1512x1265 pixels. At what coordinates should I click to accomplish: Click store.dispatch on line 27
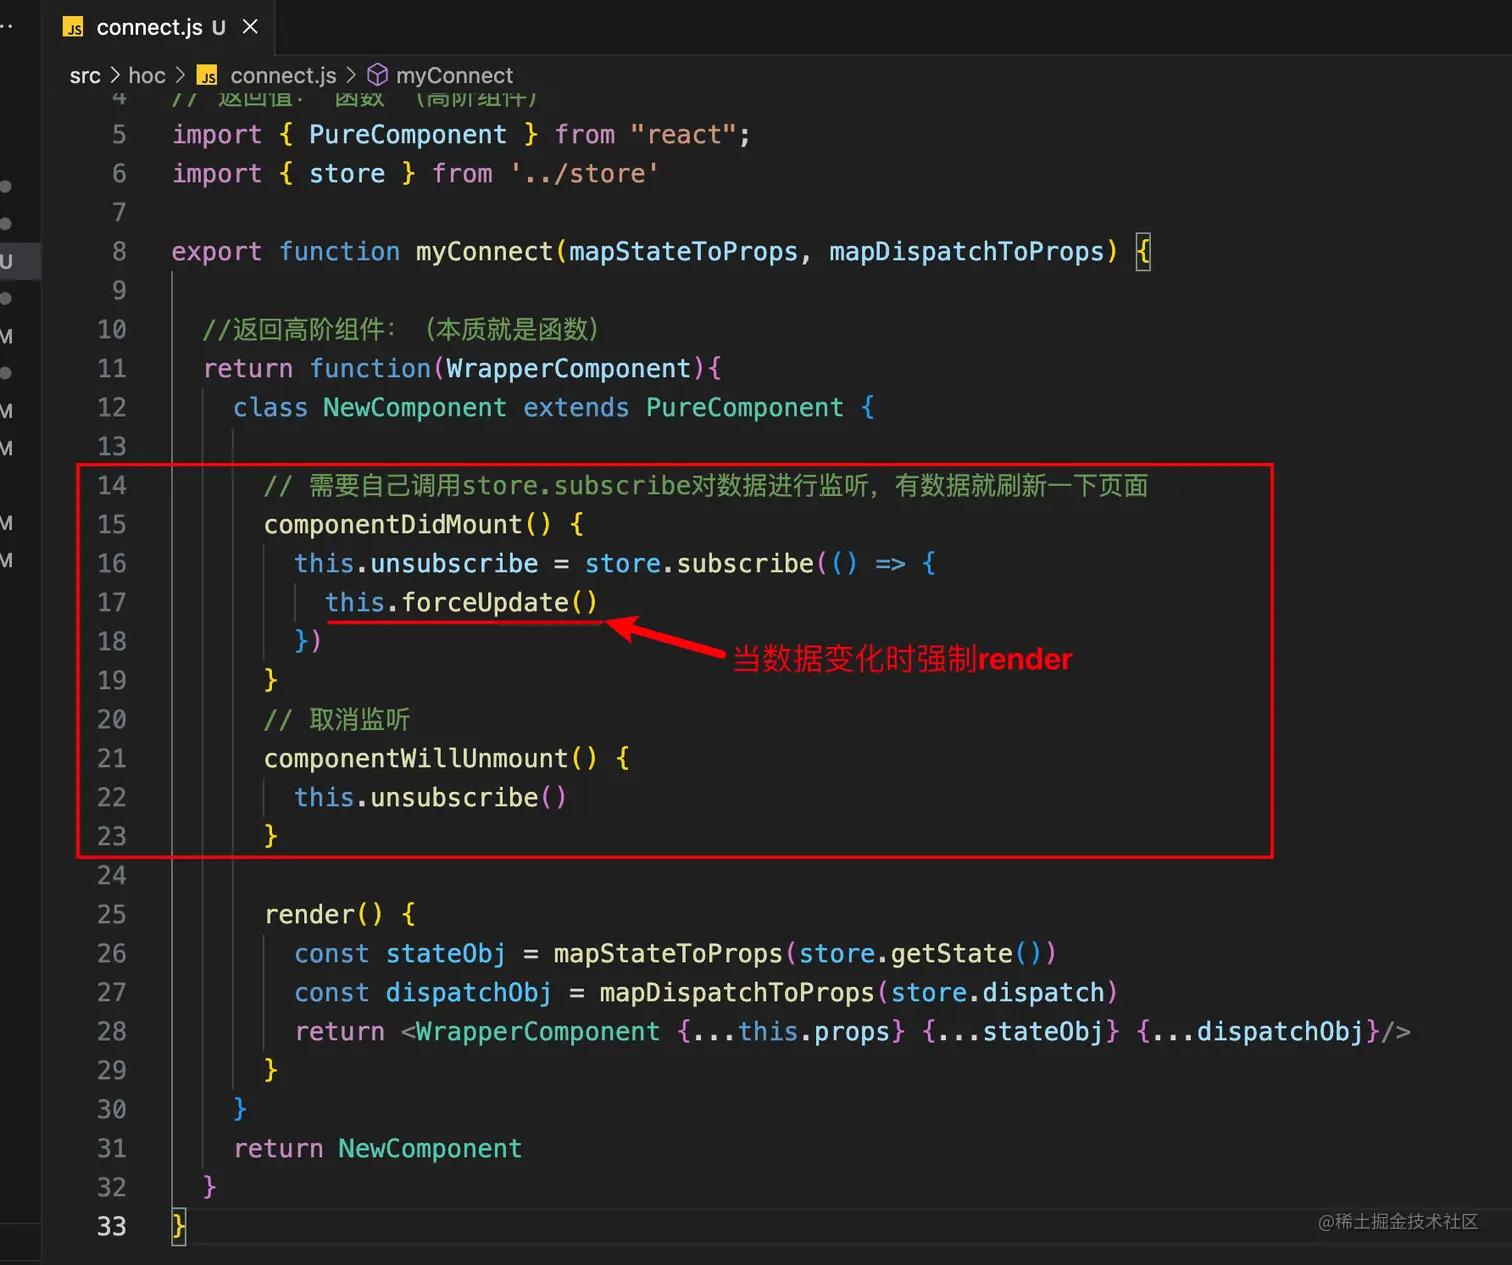(997, 992)
